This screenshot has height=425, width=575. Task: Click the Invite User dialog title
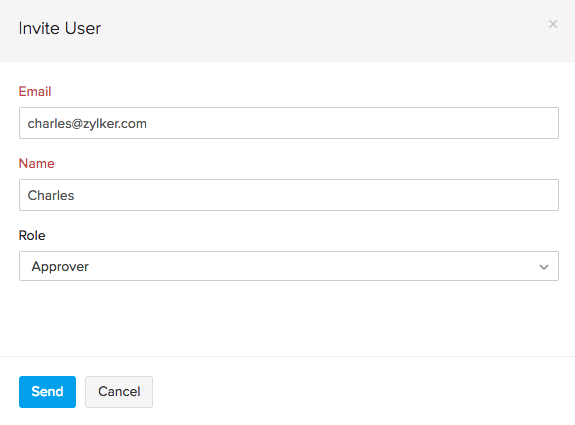[x=60, y=28]
